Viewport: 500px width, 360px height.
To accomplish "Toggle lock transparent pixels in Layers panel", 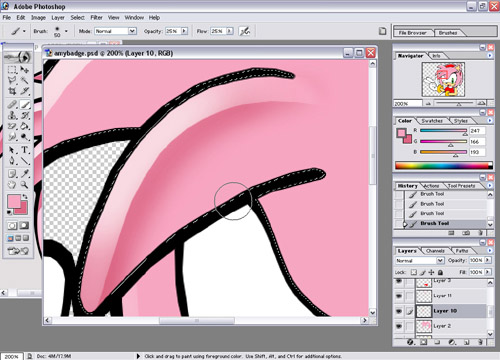I will (414, 272).
